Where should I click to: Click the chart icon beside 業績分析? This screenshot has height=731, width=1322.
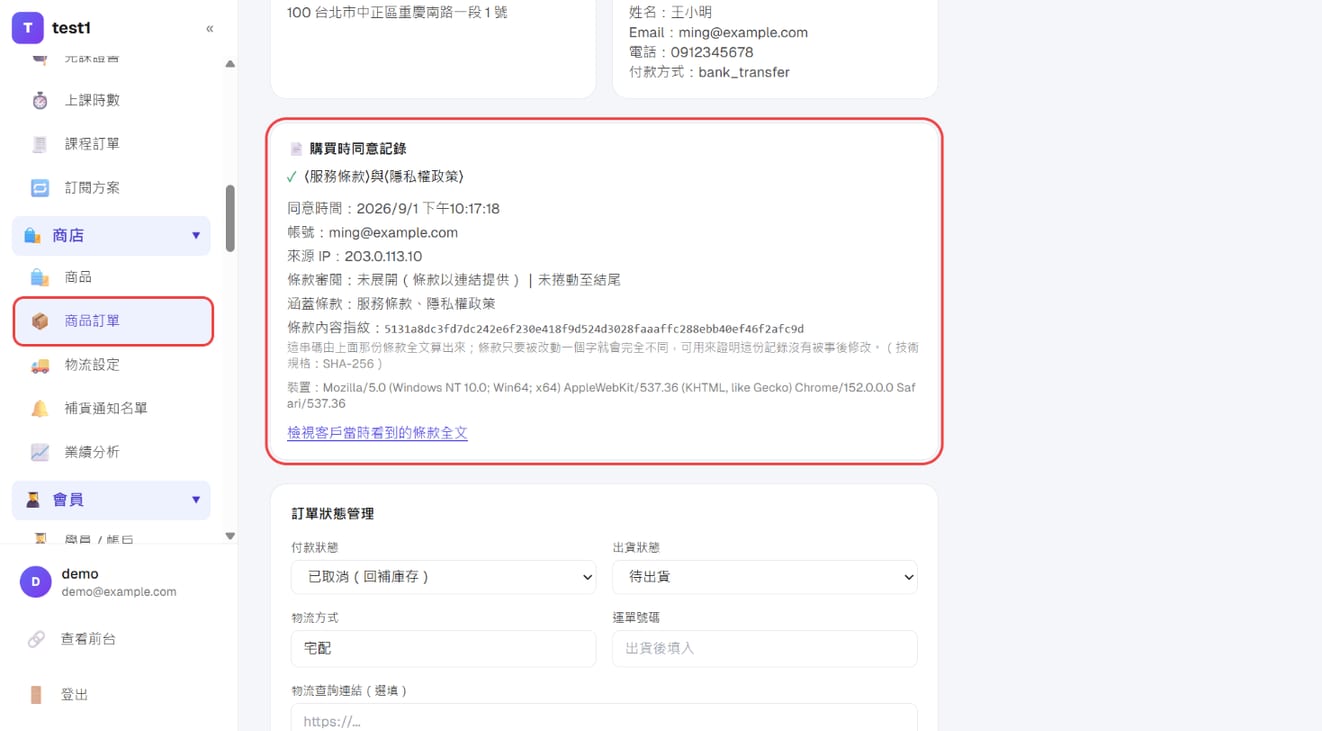pos(40,452)
